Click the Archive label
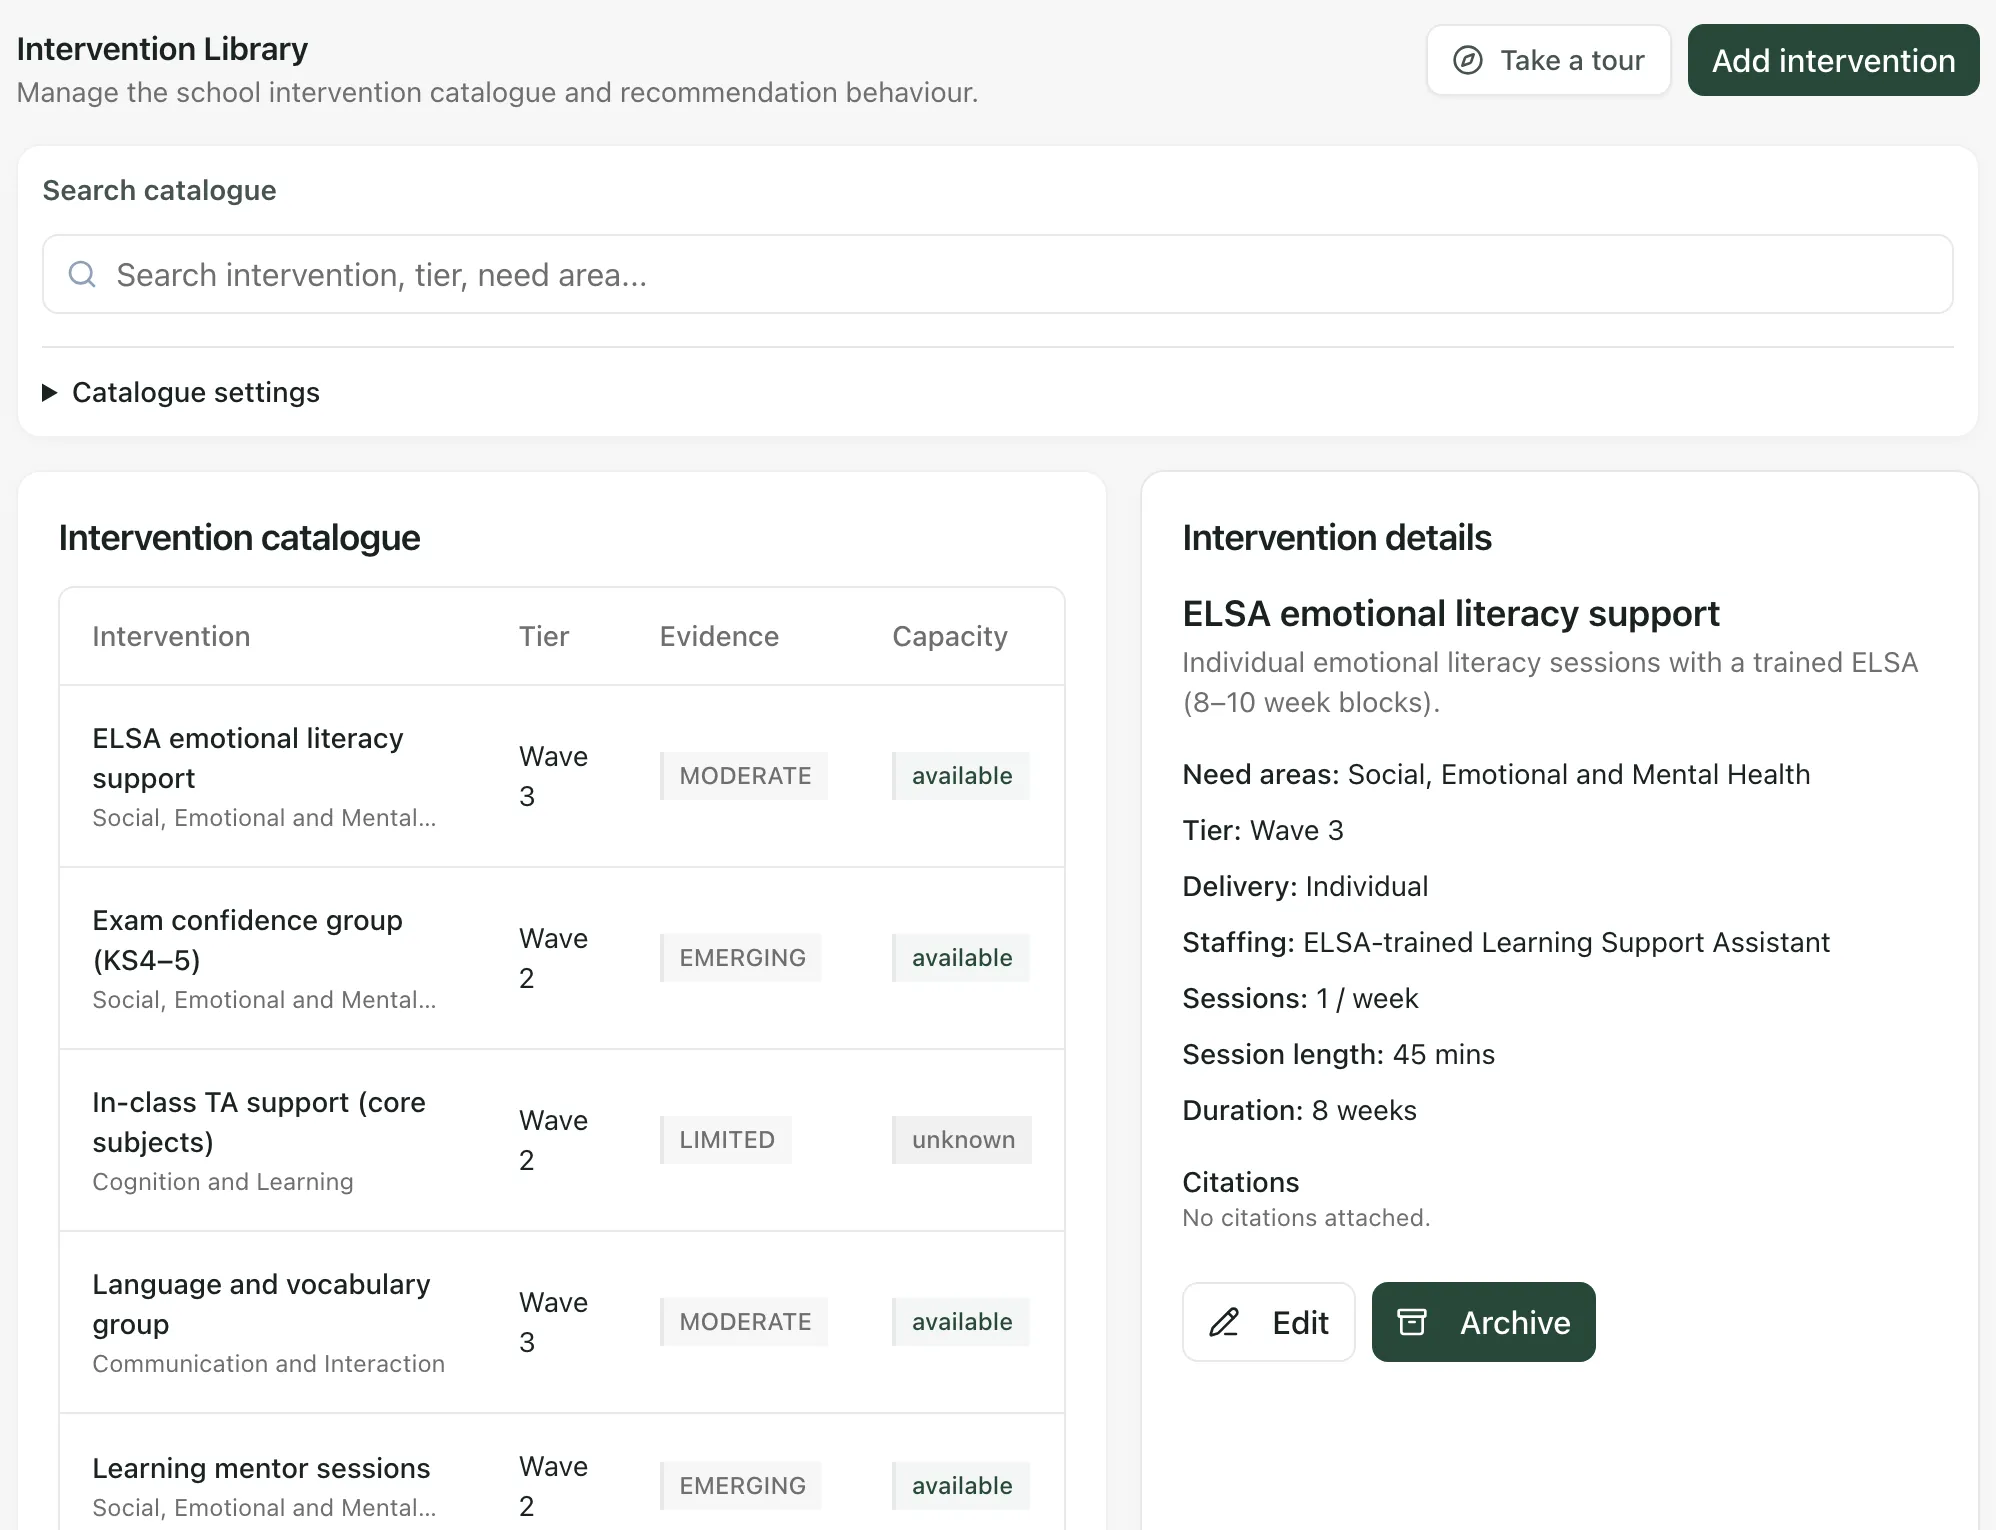The image size is (1996, 1530). pos(1515,1322)
